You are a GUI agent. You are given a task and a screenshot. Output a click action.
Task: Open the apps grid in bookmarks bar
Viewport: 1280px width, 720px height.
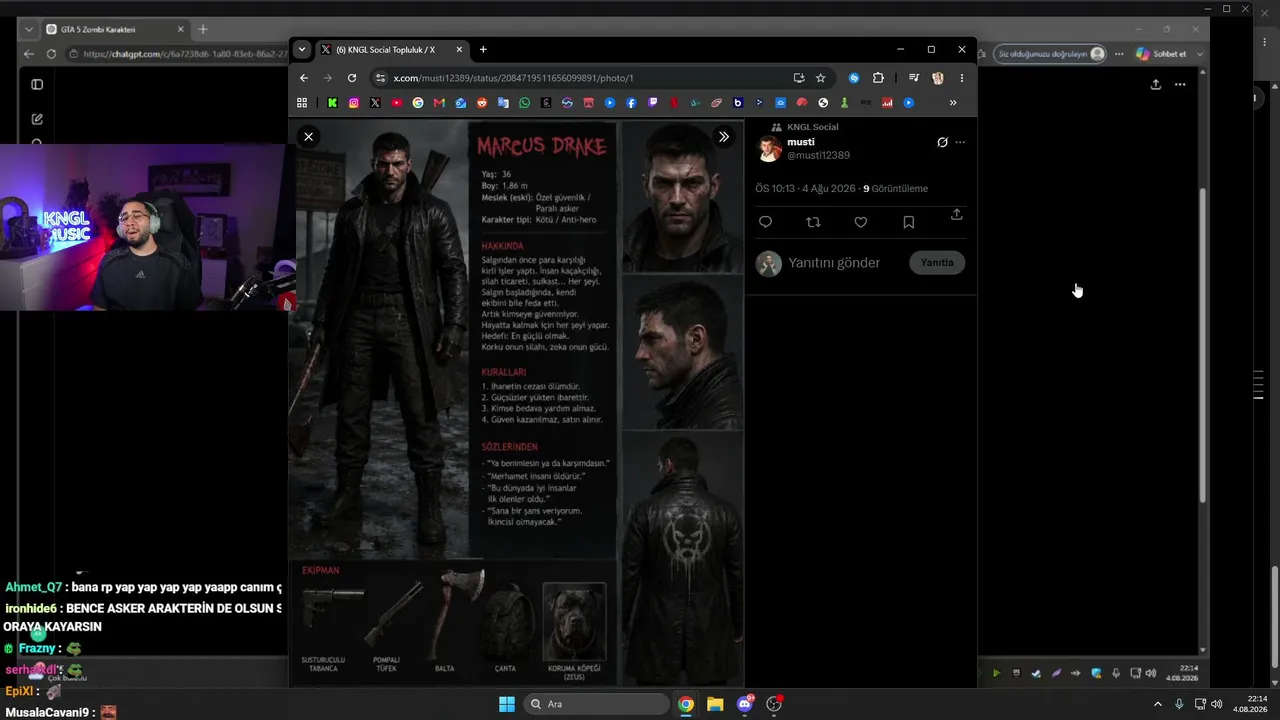(x=302, y=103)
